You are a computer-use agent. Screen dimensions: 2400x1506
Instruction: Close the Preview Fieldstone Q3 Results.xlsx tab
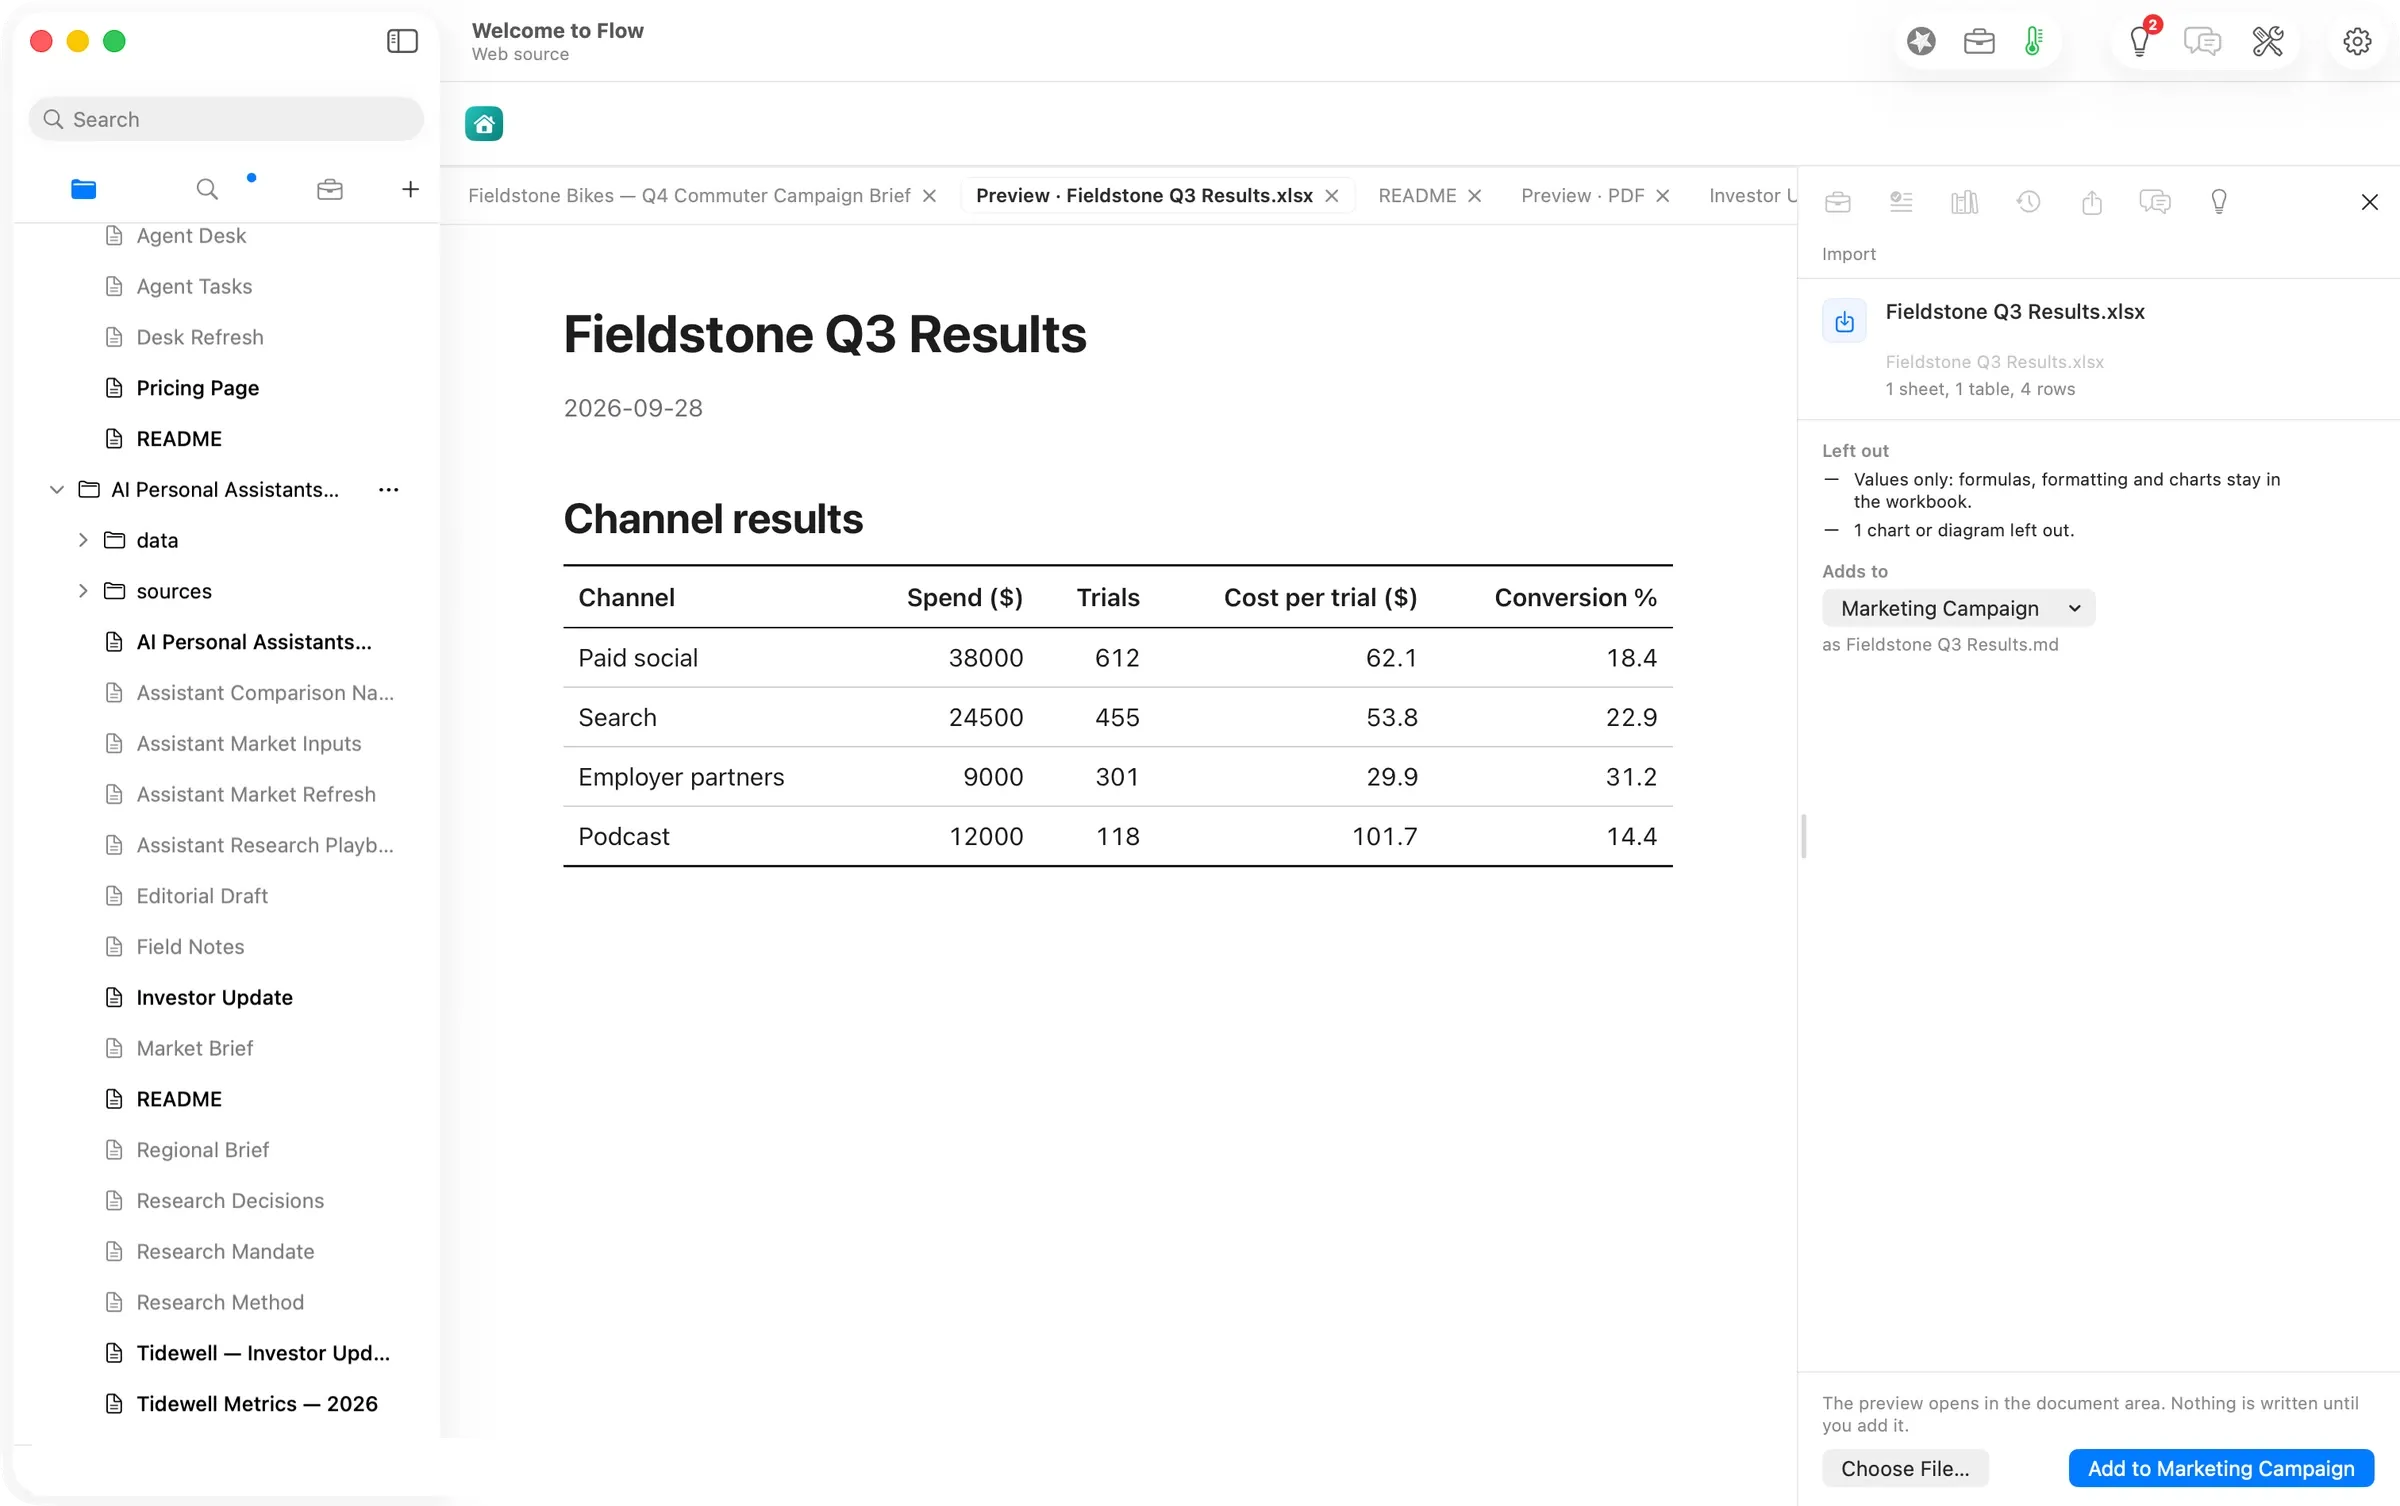click(x=1332, y=196)
